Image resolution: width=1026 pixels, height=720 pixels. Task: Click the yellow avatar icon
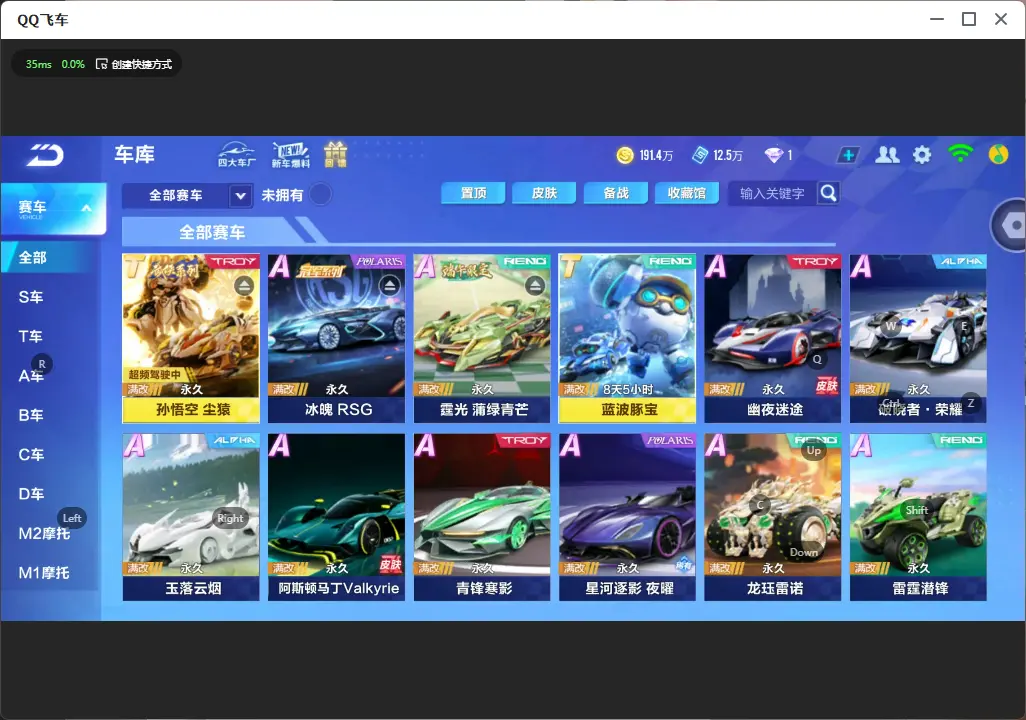click(x=998, y=154)
